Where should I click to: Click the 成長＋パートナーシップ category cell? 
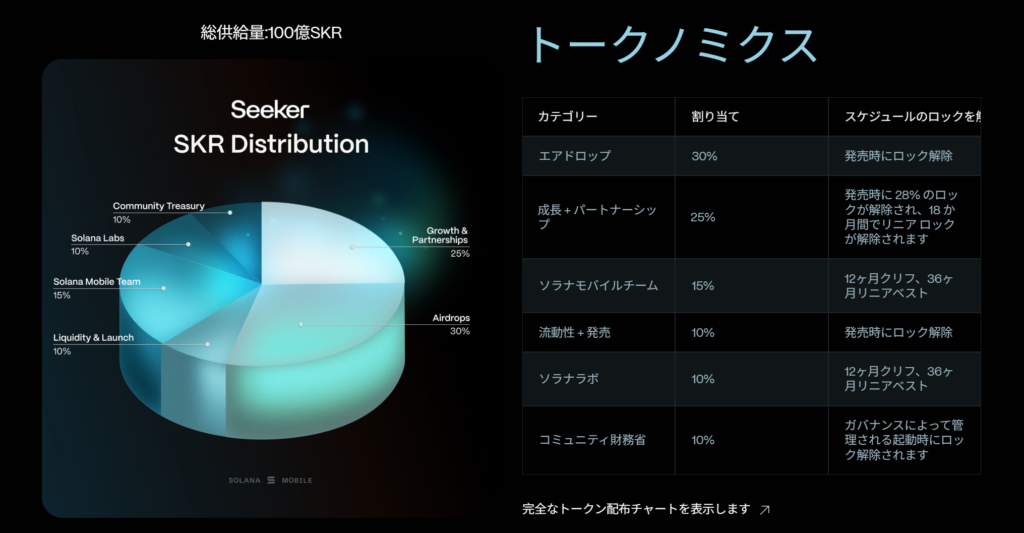point(596,217)
